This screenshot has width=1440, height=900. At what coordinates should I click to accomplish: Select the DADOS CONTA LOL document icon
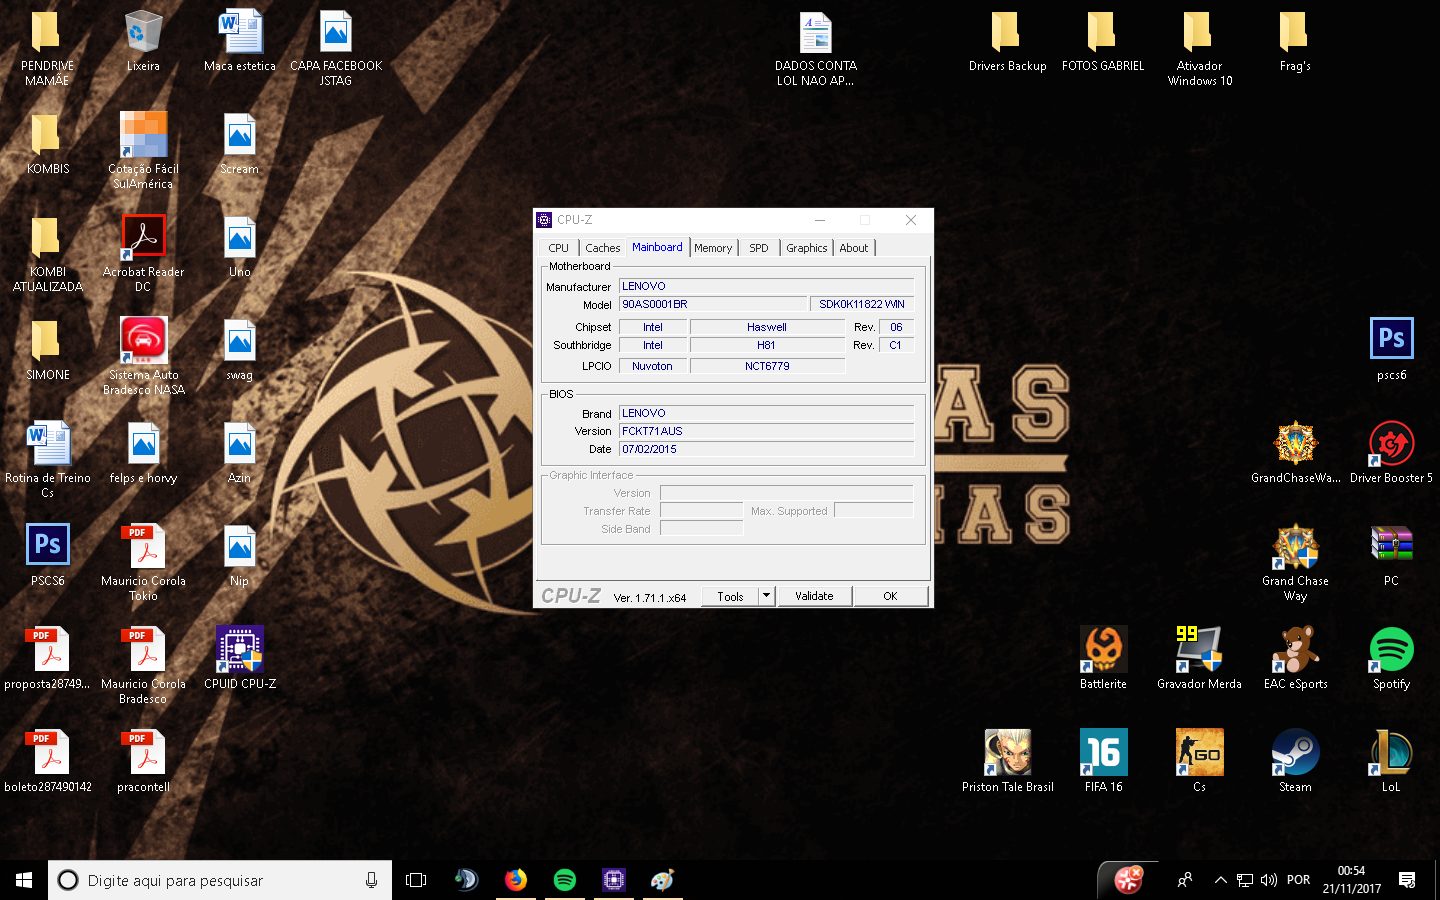tap(816, 48)
